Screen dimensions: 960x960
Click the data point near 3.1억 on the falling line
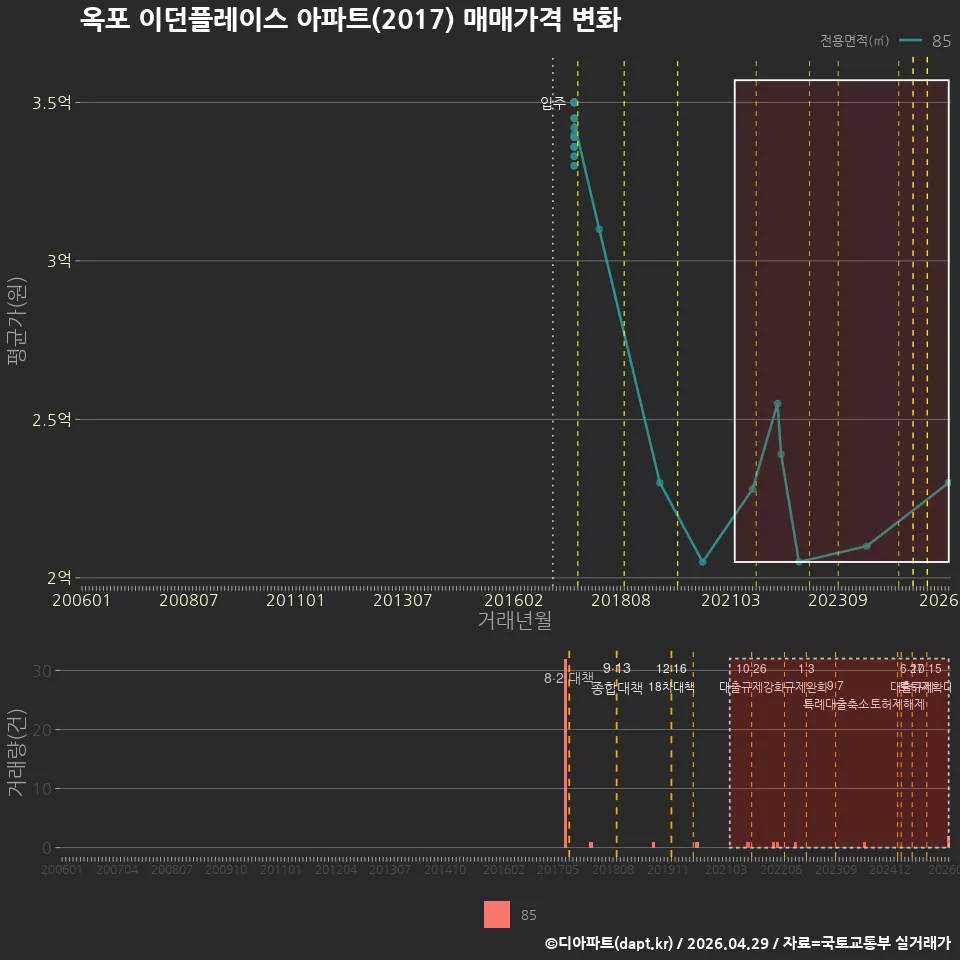tap(599, 229)
